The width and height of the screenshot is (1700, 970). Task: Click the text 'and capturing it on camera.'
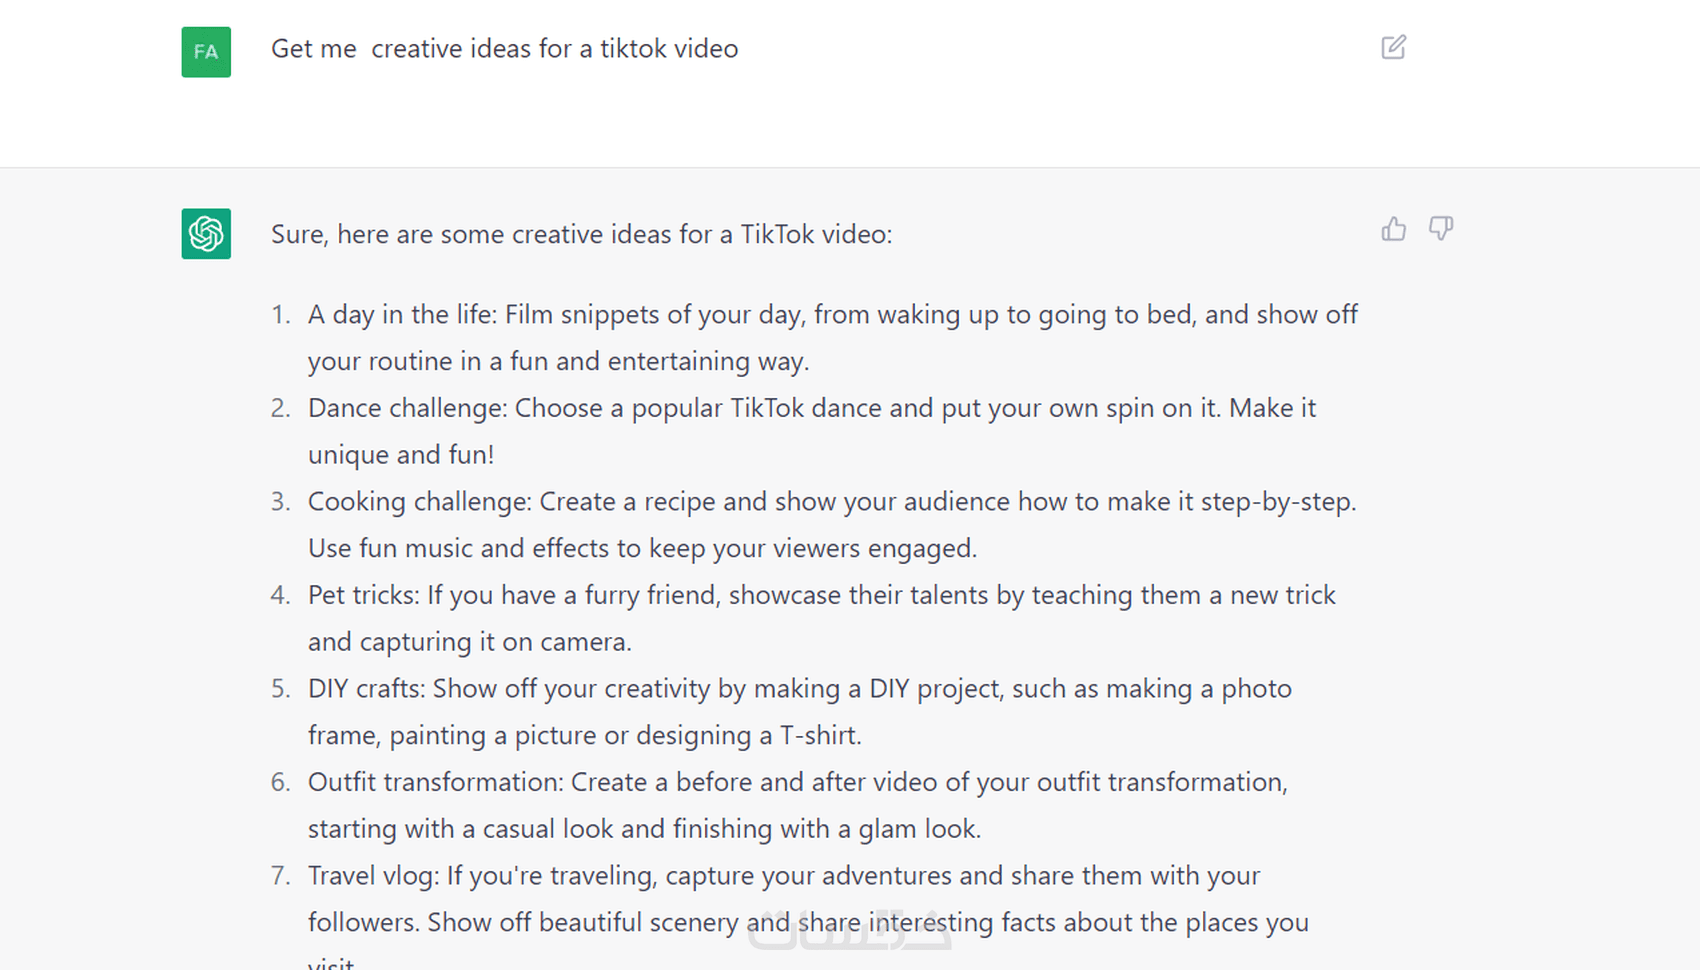(469, 642)
